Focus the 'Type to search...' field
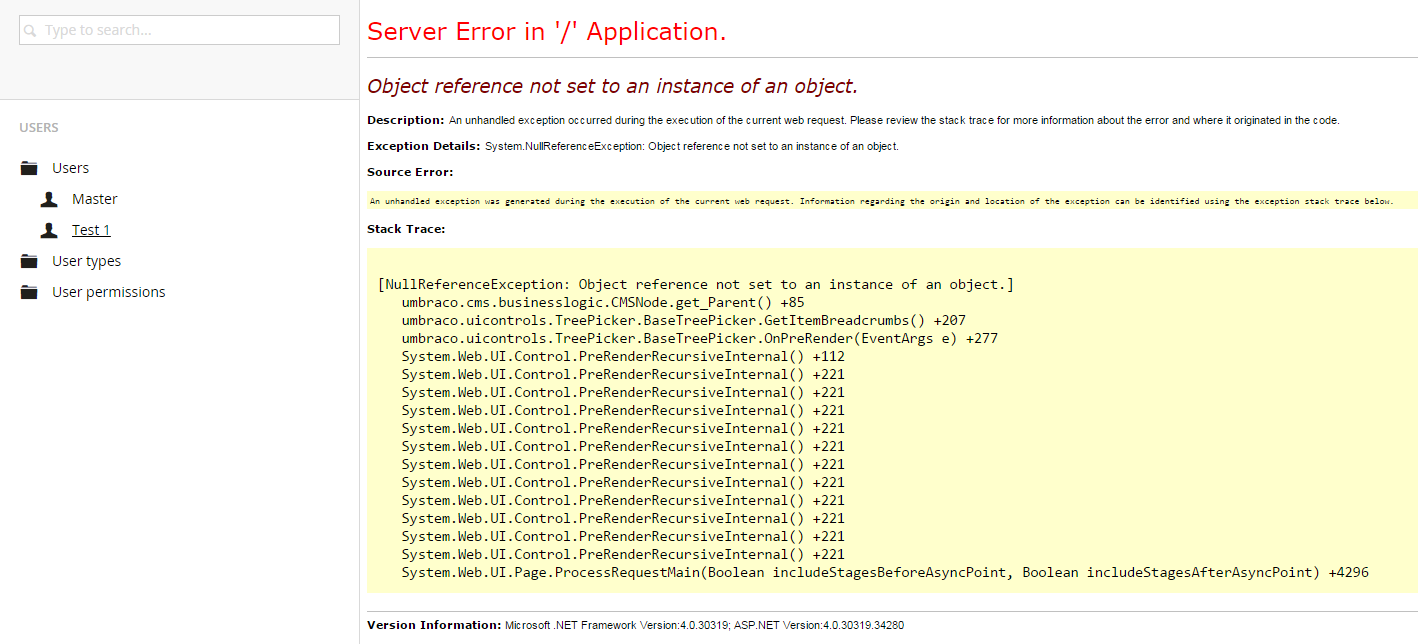The height and width of the screenshot is (644, 1418). pyautogui.click(x=179, y=30)
